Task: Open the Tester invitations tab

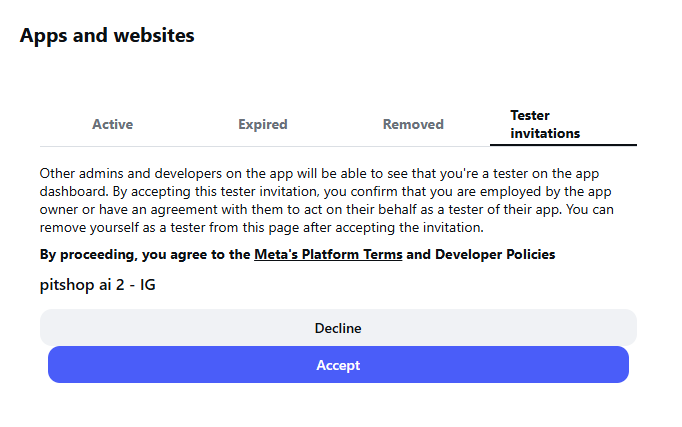Action: point(563,124)
